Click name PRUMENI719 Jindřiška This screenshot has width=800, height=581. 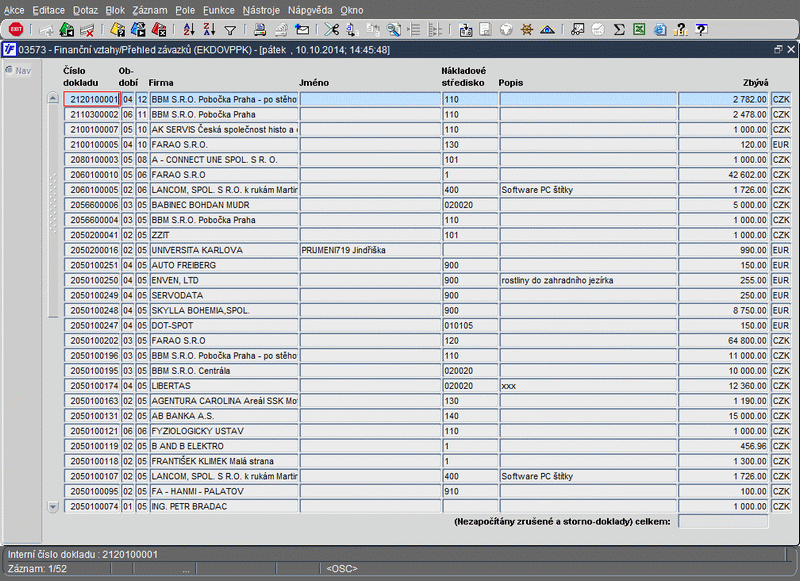(370, 250)
